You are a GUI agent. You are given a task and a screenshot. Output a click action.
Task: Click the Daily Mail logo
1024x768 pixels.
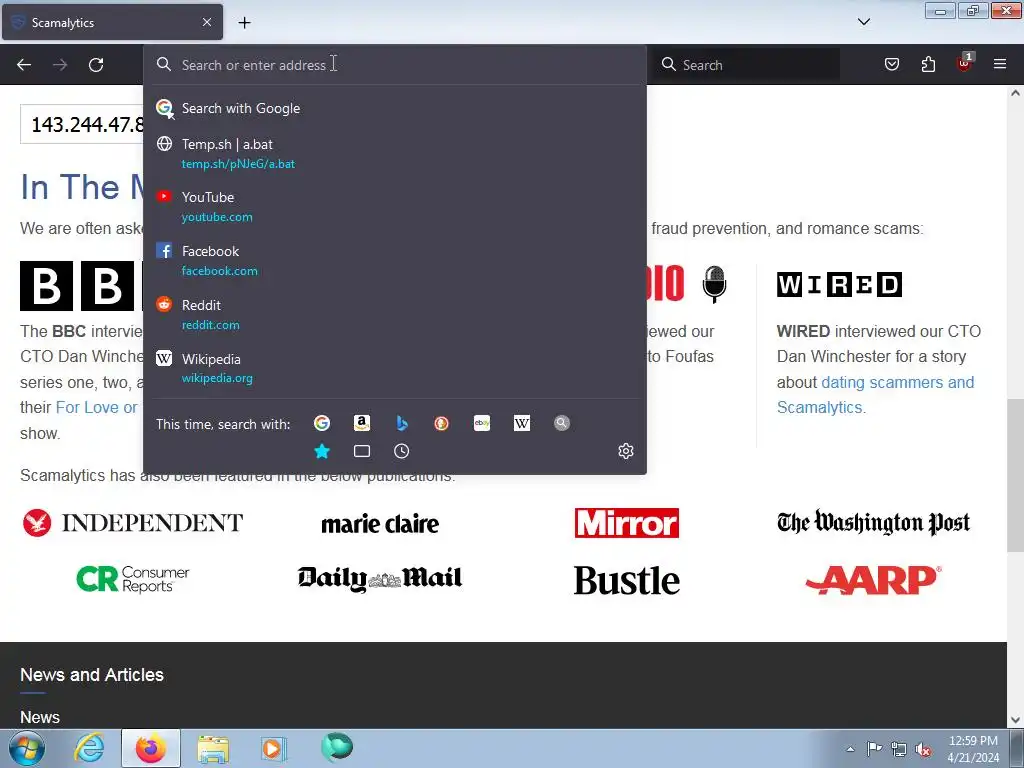[380, 579]
